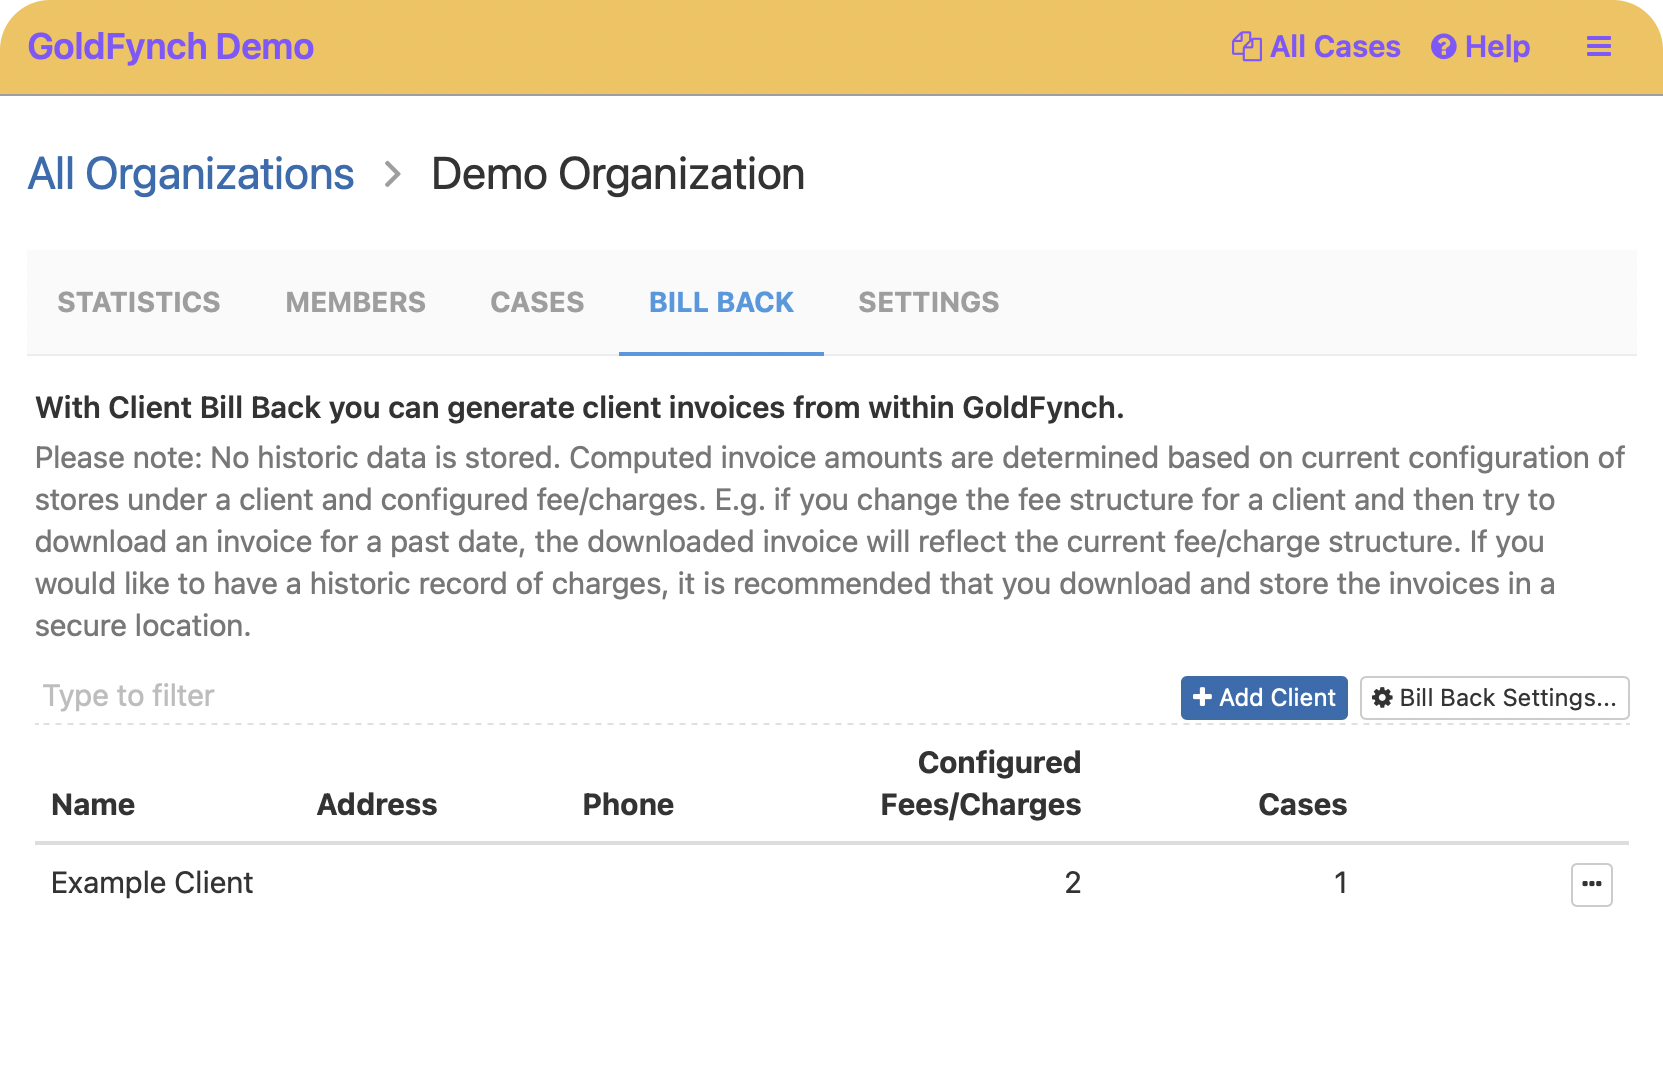Click the Configured Fees/Charges column header
Image resolution: width=1663 pixels, height=1084 pixels.
point(980,784)
